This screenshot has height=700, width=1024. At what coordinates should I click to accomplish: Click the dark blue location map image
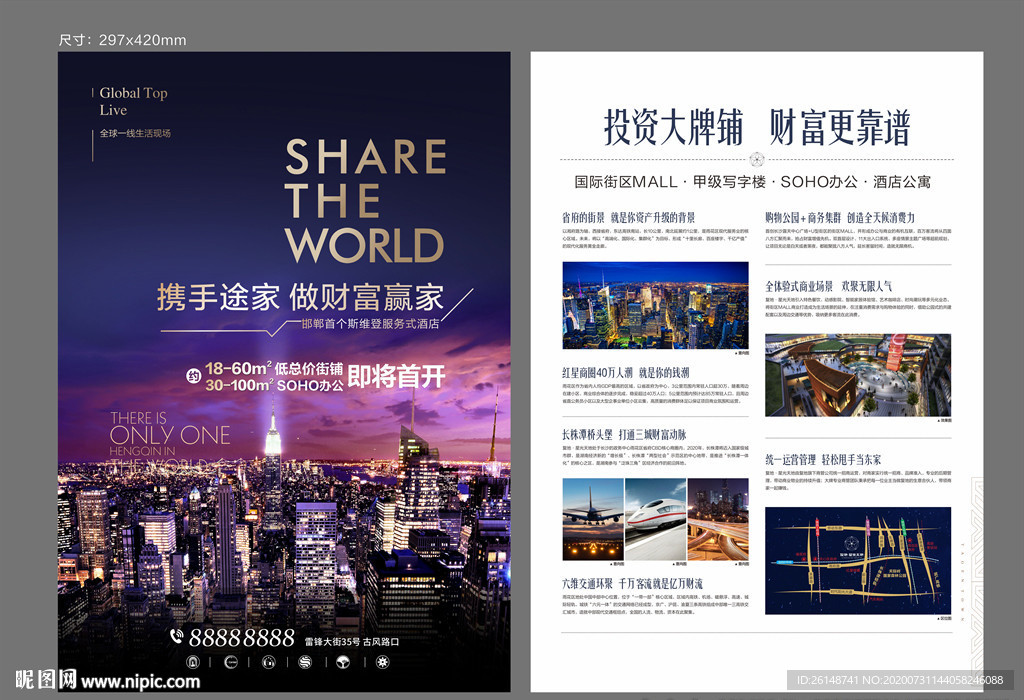click(857, 560)
